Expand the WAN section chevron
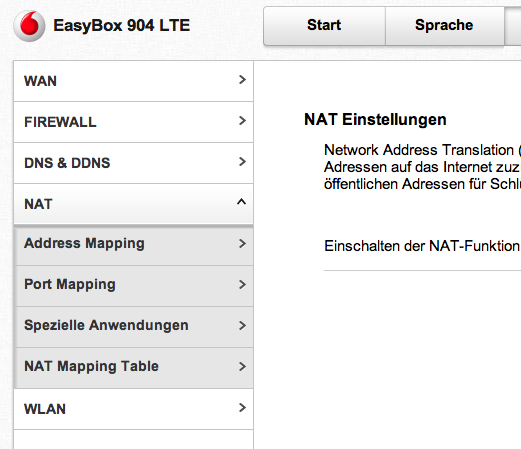Viewport: 521px width, 449px height. tap(242, 80)
